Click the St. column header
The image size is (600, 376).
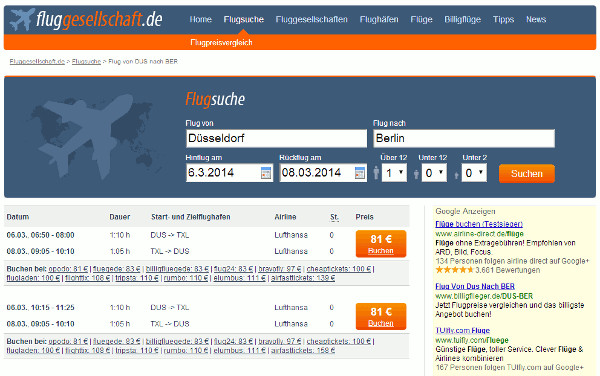pyautogui.click(x=334, y=217)
